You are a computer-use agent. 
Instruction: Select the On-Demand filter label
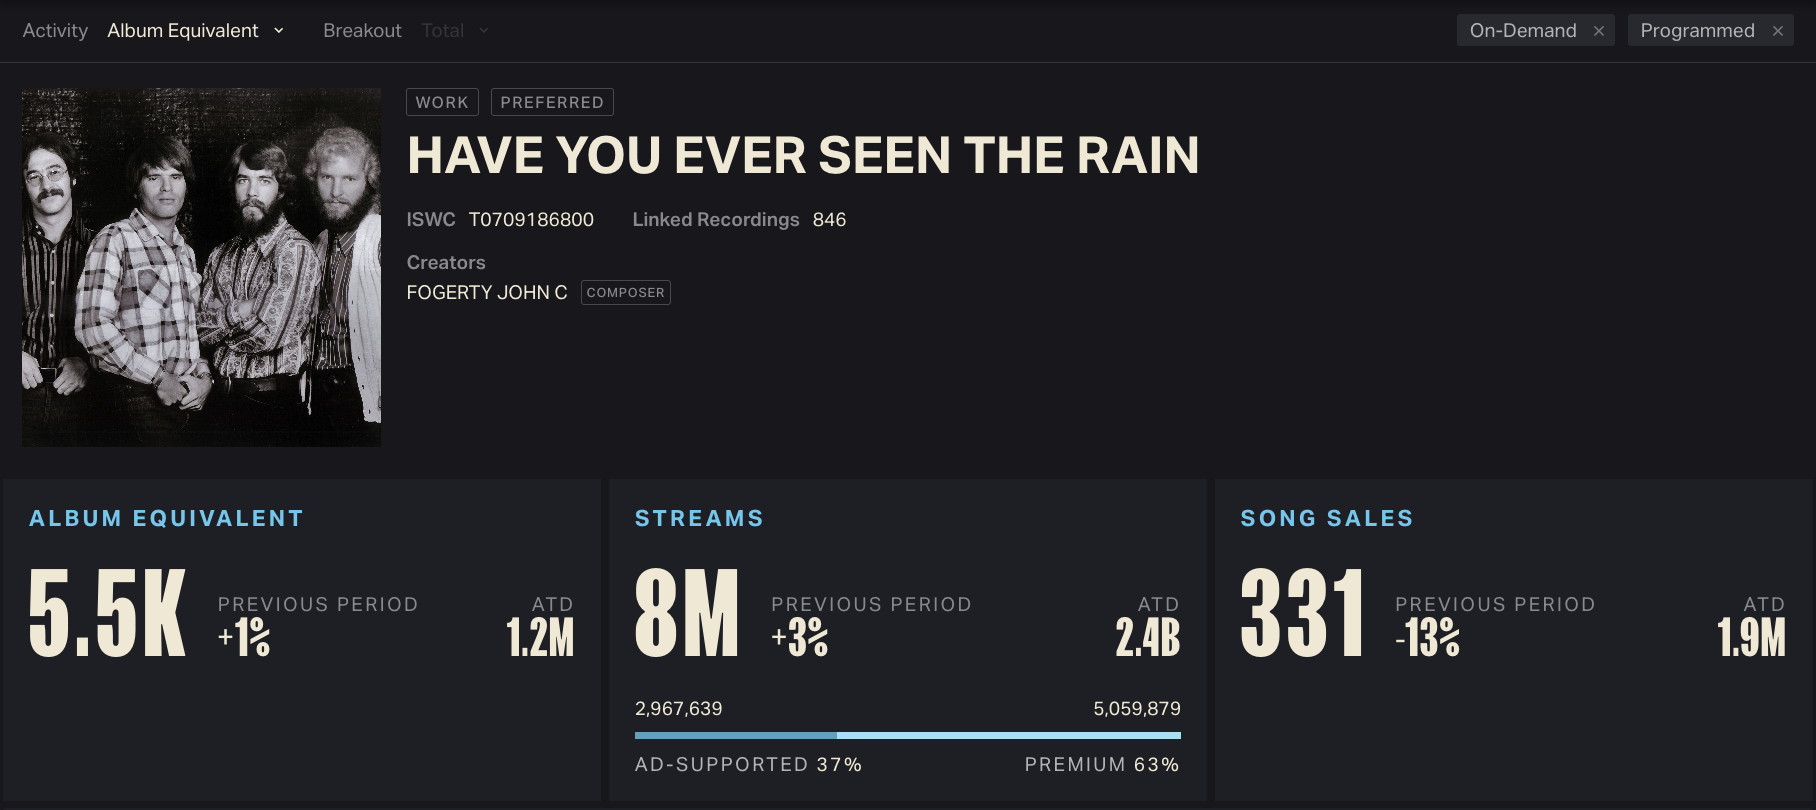1523,31
